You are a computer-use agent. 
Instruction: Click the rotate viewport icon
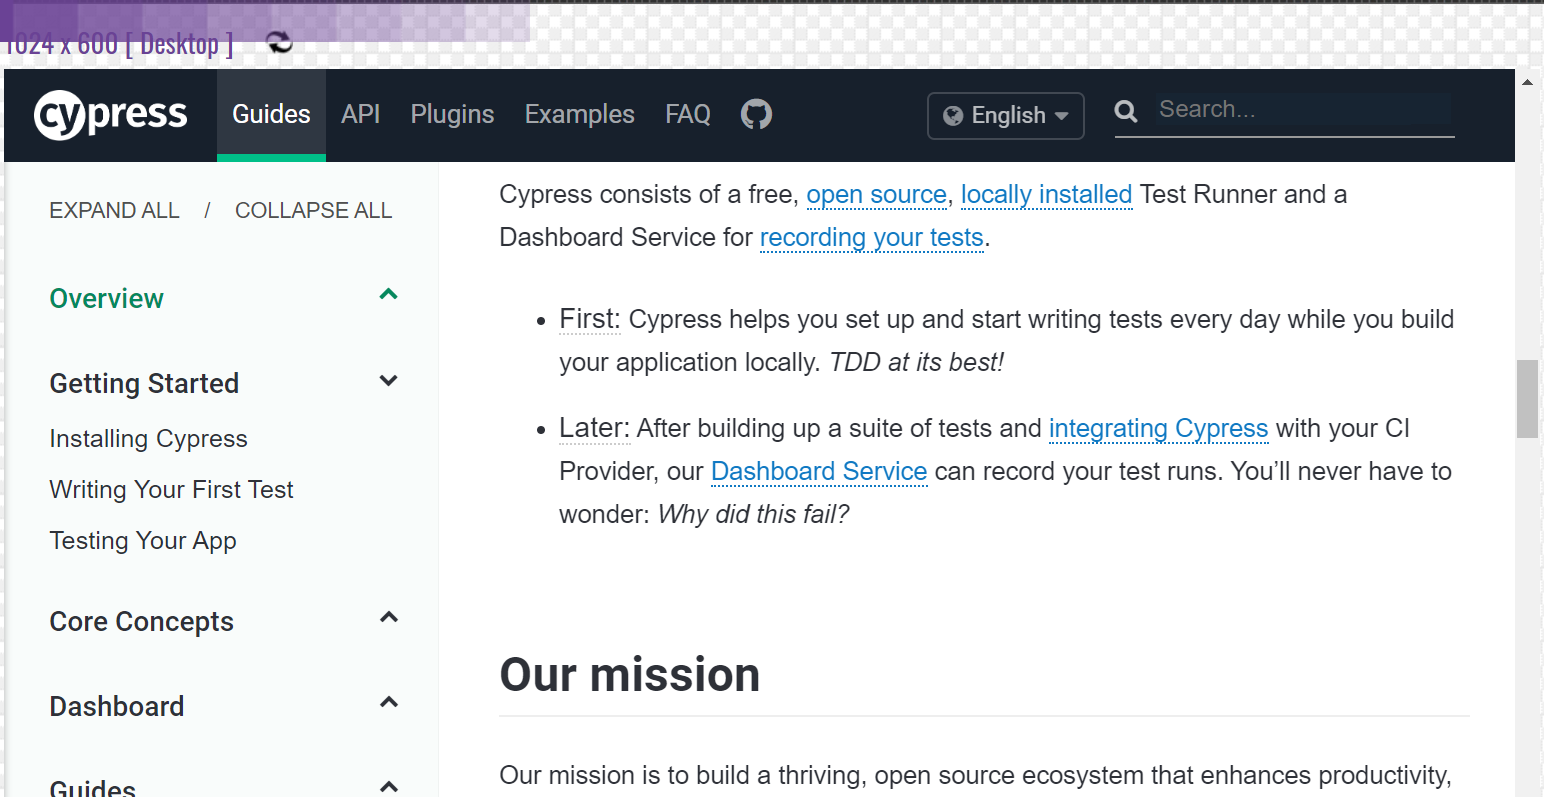pos(279,42)
